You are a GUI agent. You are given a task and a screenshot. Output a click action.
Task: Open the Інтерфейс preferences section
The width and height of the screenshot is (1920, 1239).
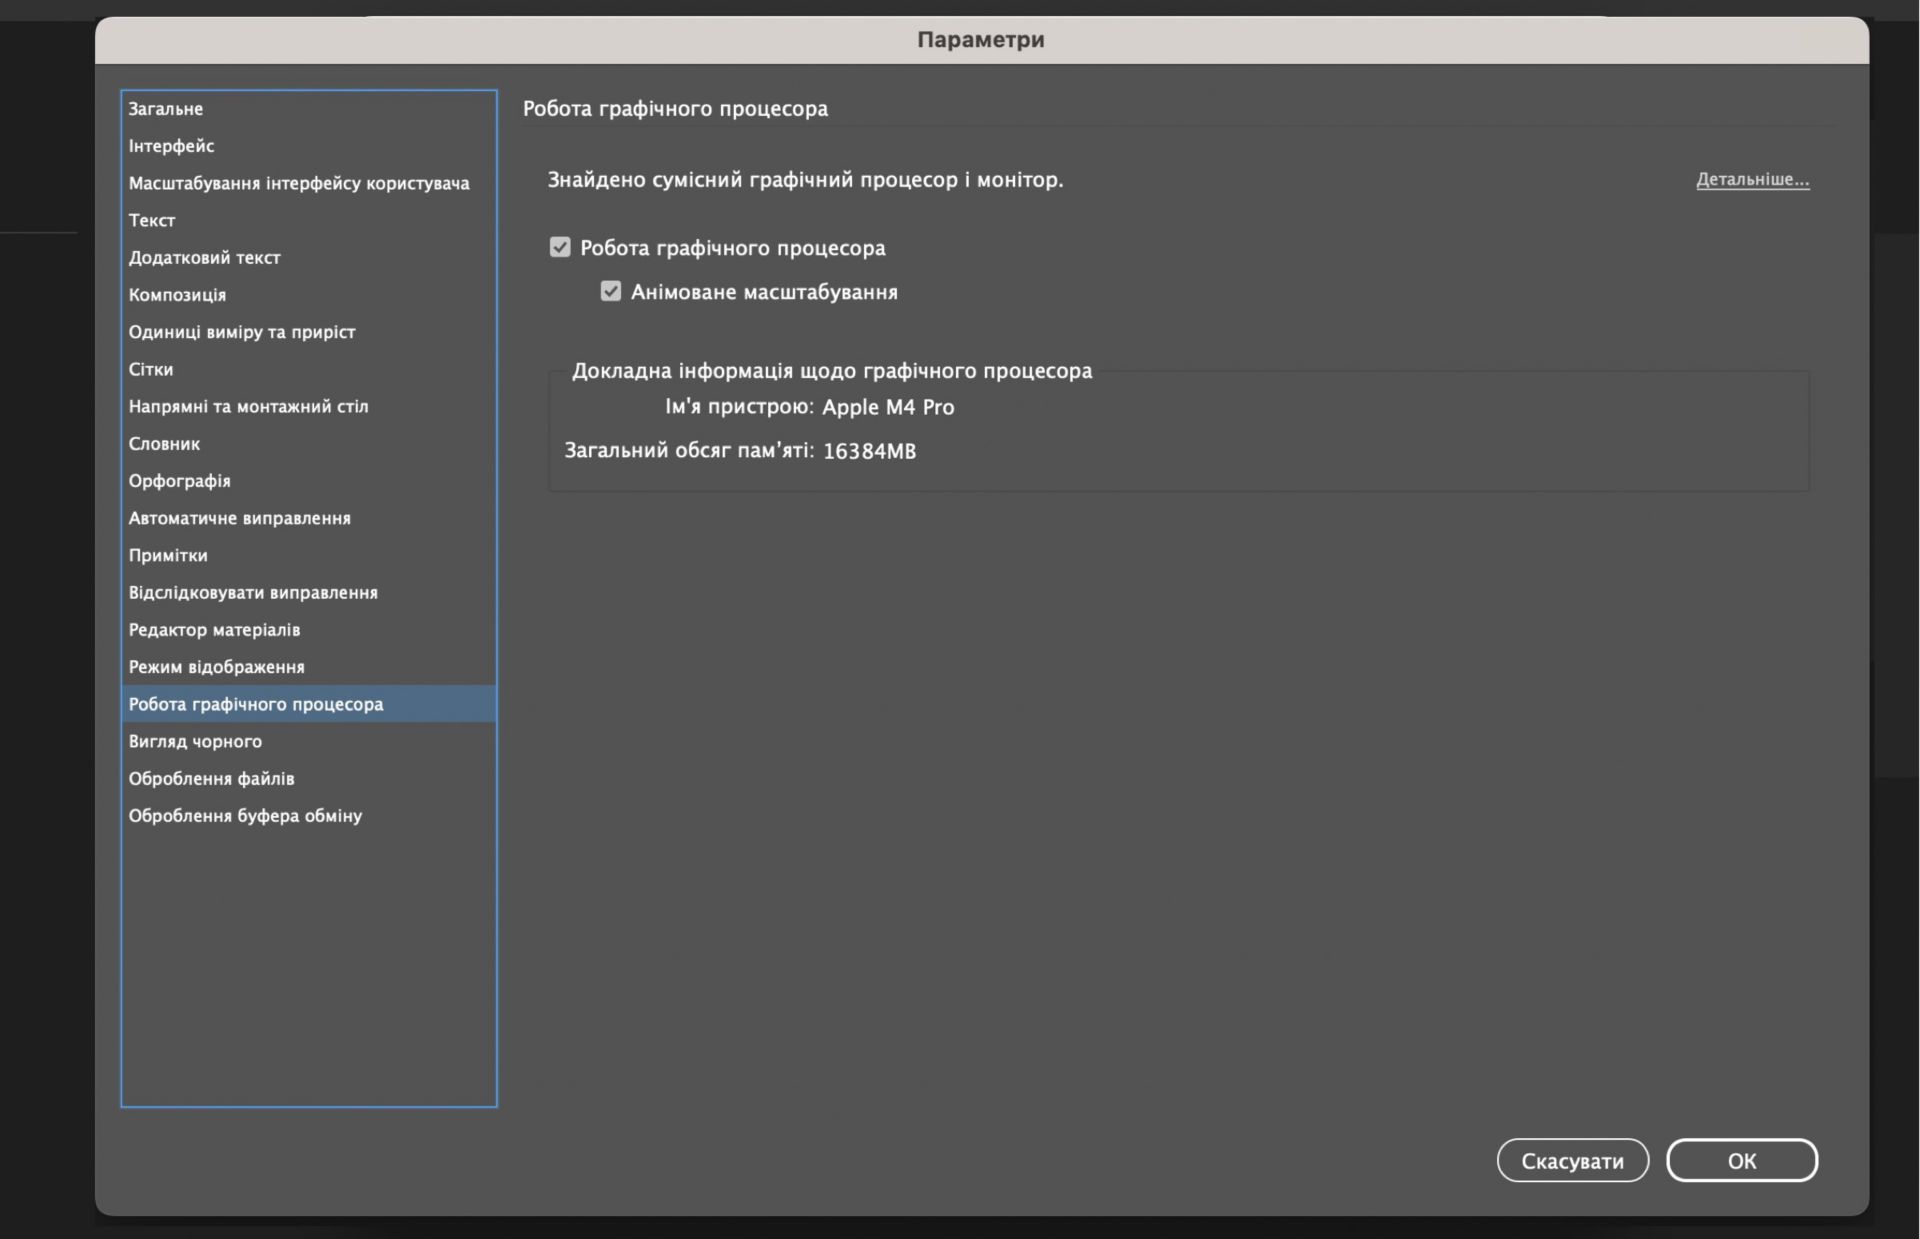[x=172, y=146]
